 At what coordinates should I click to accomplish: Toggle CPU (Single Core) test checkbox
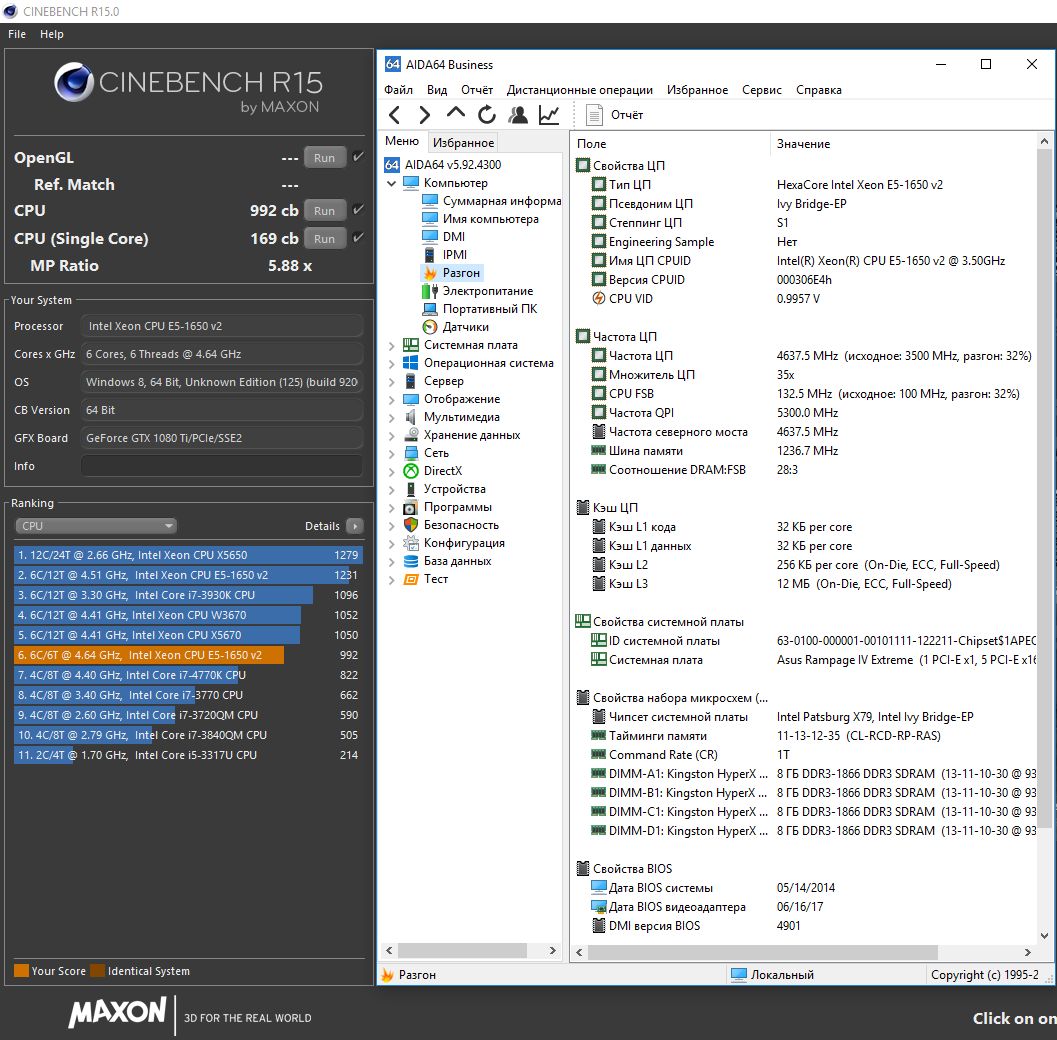[x=359, y=237]
